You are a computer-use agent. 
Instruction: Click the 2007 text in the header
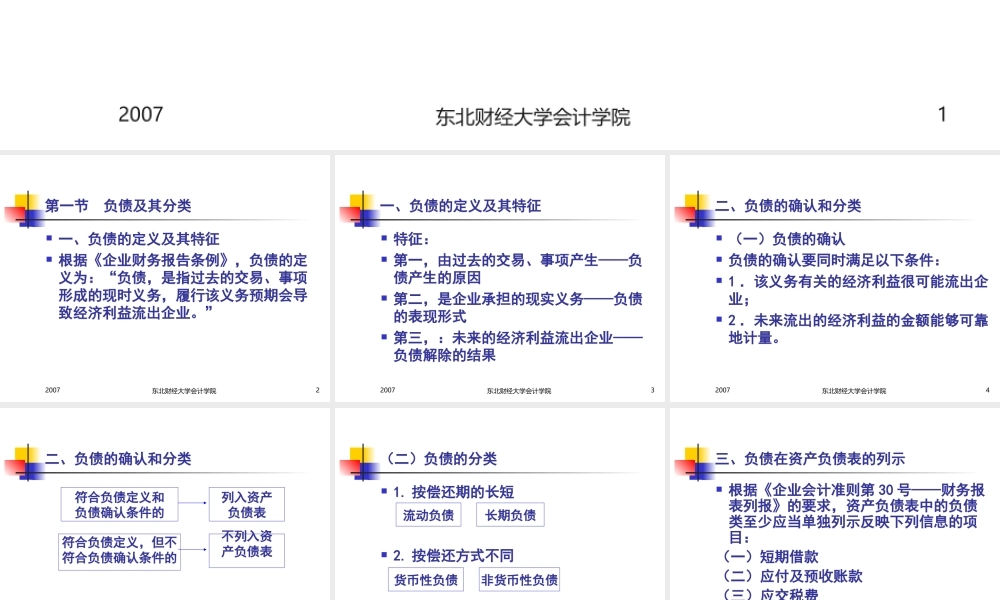(142, 115)
